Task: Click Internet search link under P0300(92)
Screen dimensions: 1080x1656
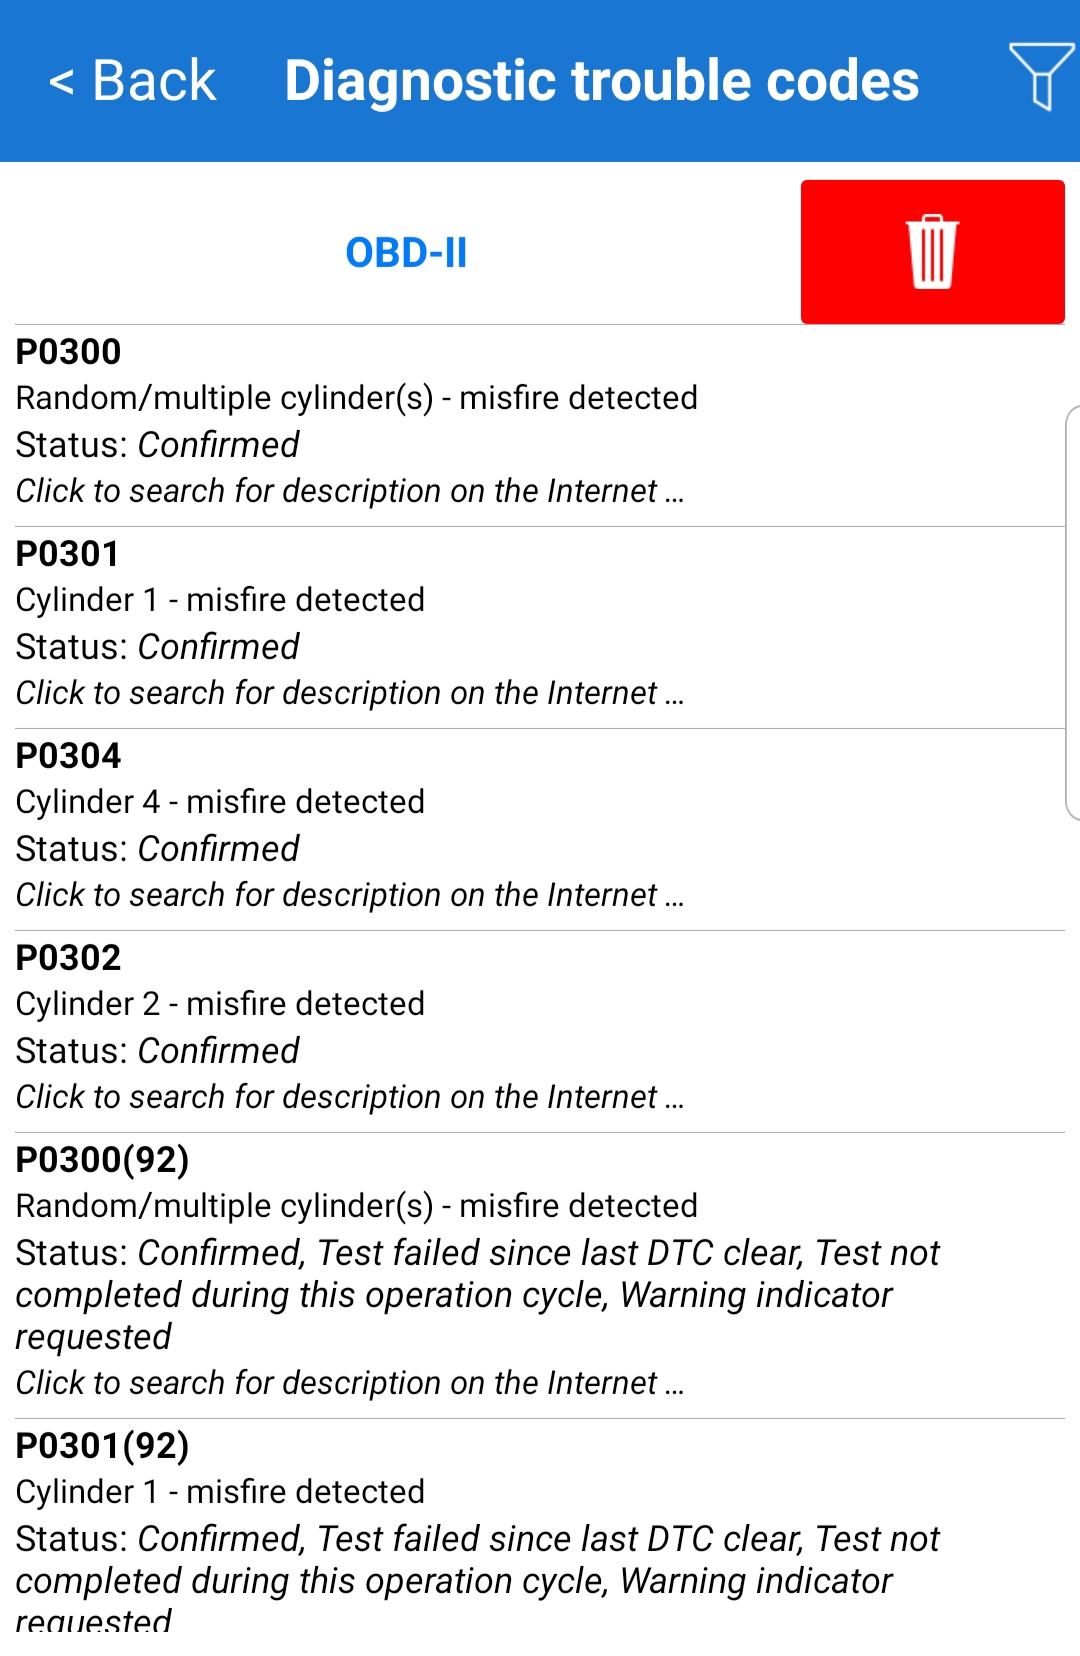Action: [350, 1383]
